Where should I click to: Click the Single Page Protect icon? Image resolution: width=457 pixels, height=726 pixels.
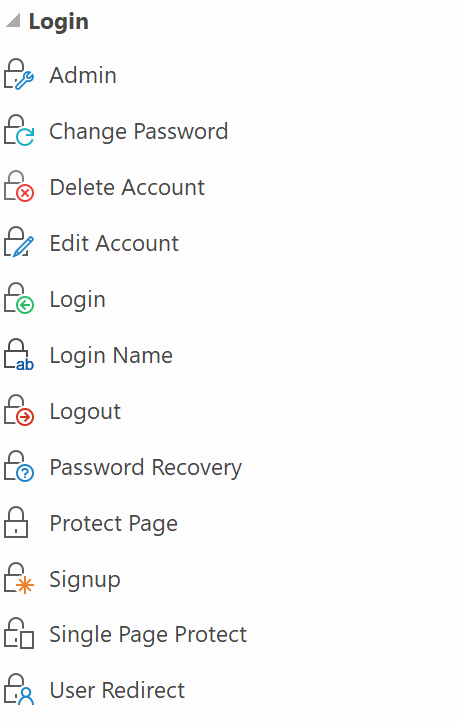[19, 634]
